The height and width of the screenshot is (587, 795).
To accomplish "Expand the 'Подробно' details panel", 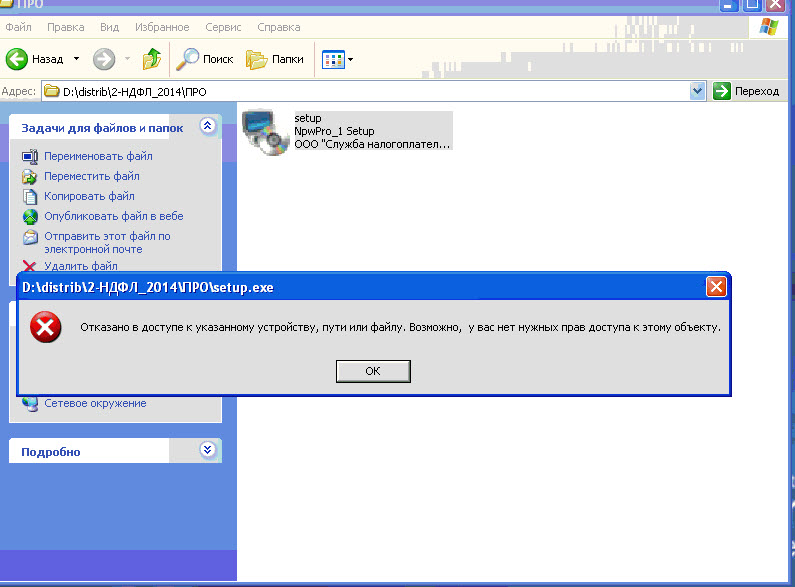I will pos(207,451).
